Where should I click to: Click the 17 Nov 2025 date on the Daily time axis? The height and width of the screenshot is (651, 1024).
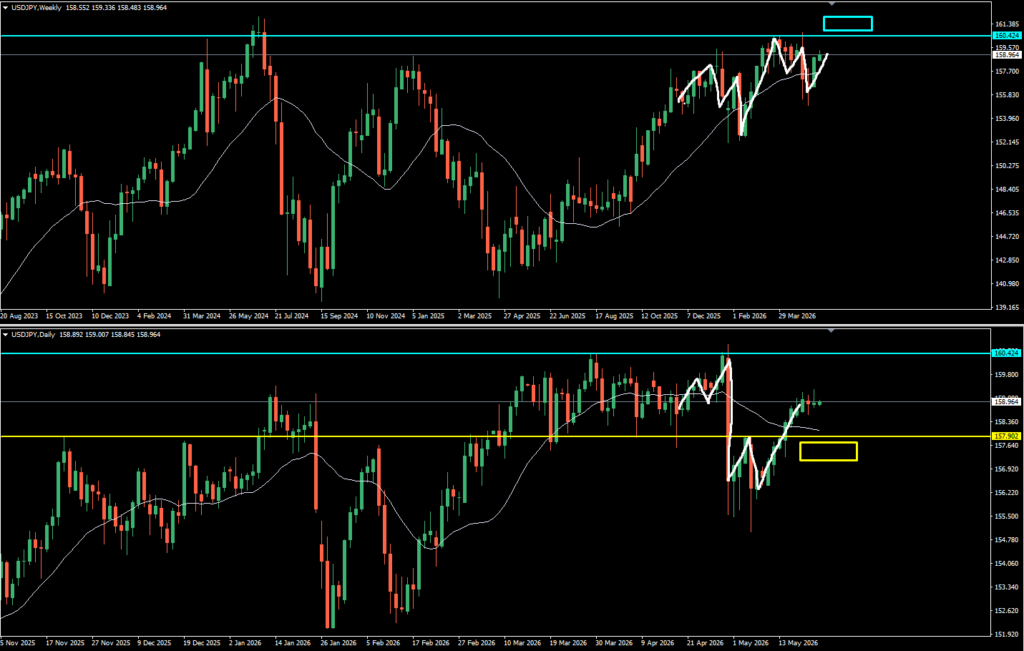(64, 642)
